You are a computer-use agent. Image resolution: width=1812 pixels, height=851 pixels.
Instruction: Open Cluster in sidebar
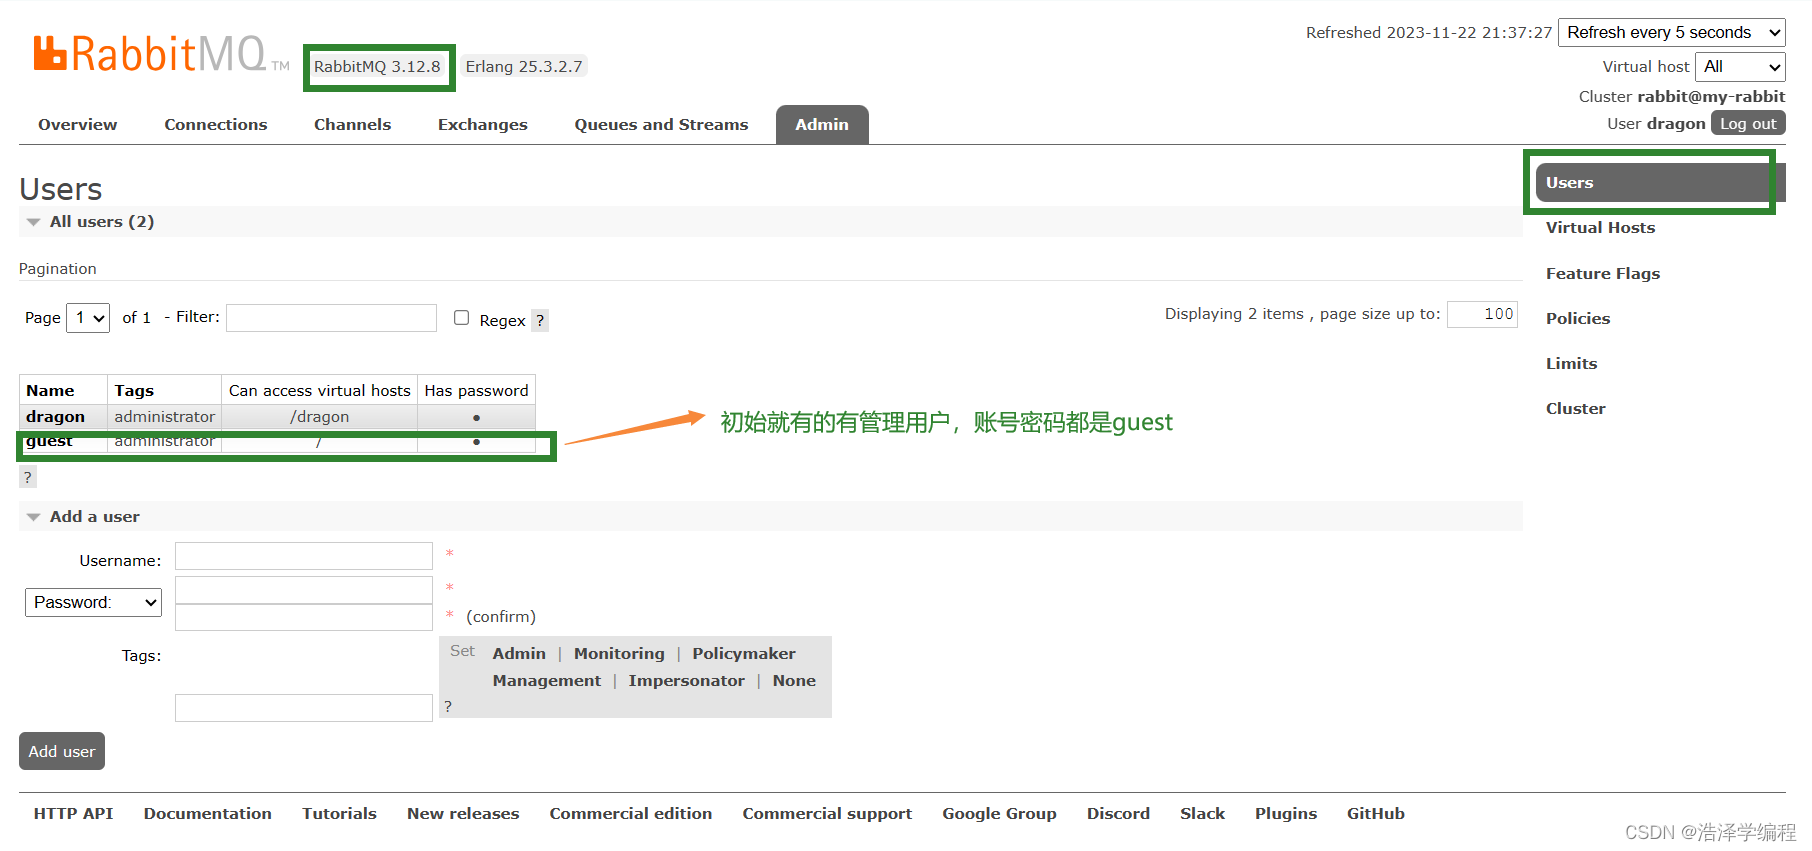[x=1575, y=409]
